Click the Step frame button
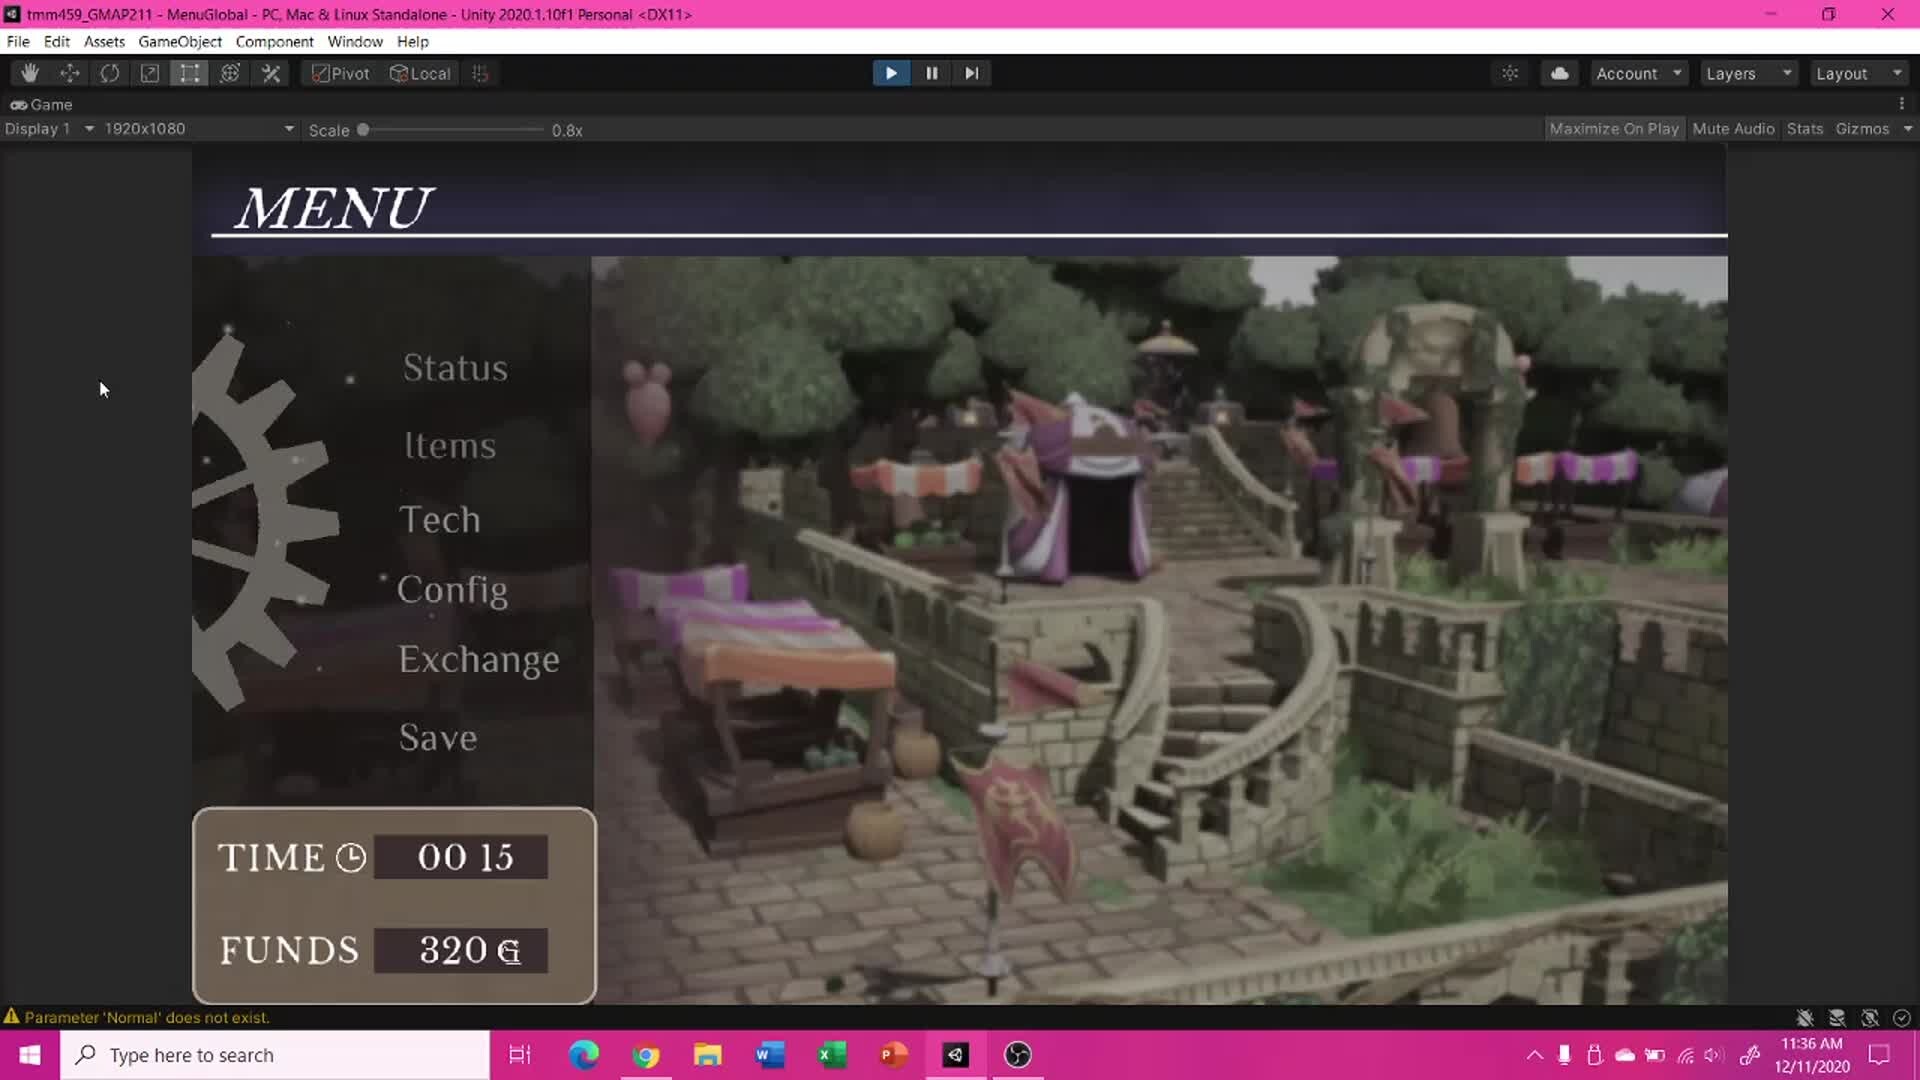 (971, 73)
